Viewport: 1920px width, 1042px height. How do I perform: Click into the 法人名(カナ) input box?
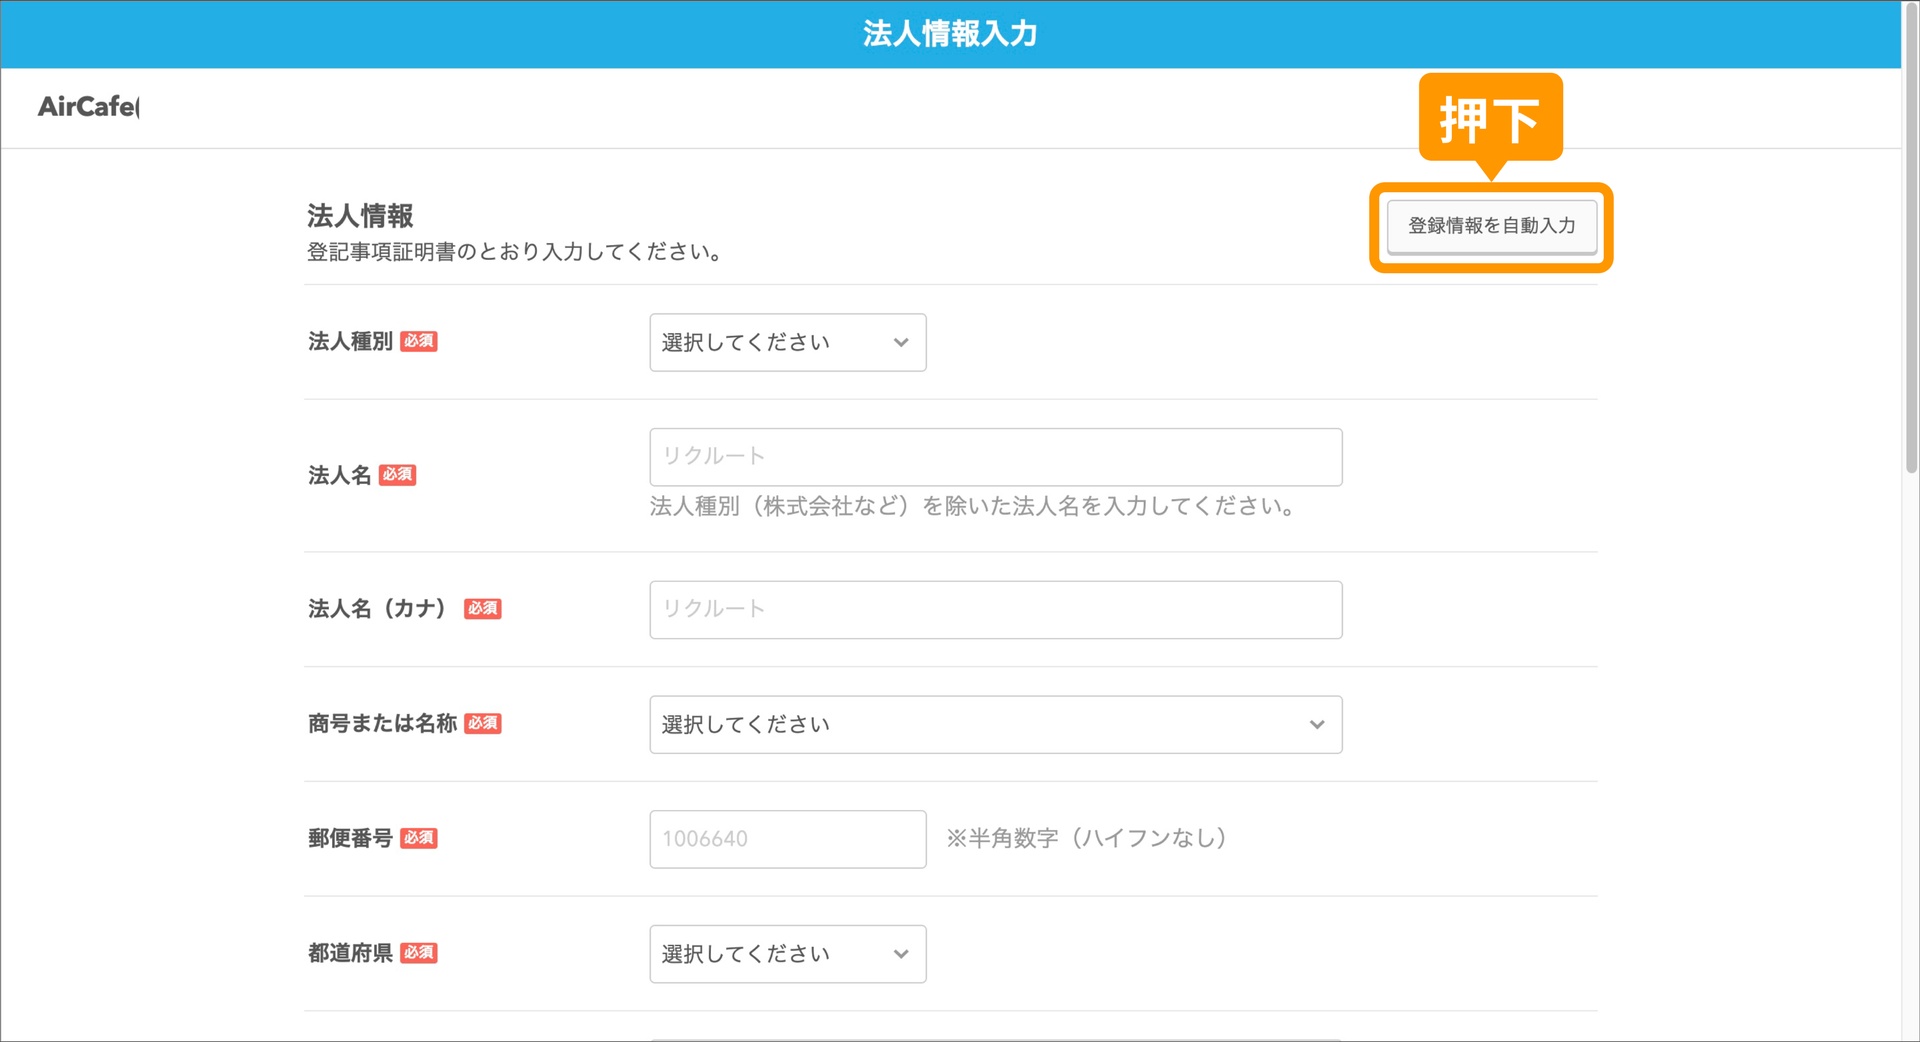pos(995,610)
